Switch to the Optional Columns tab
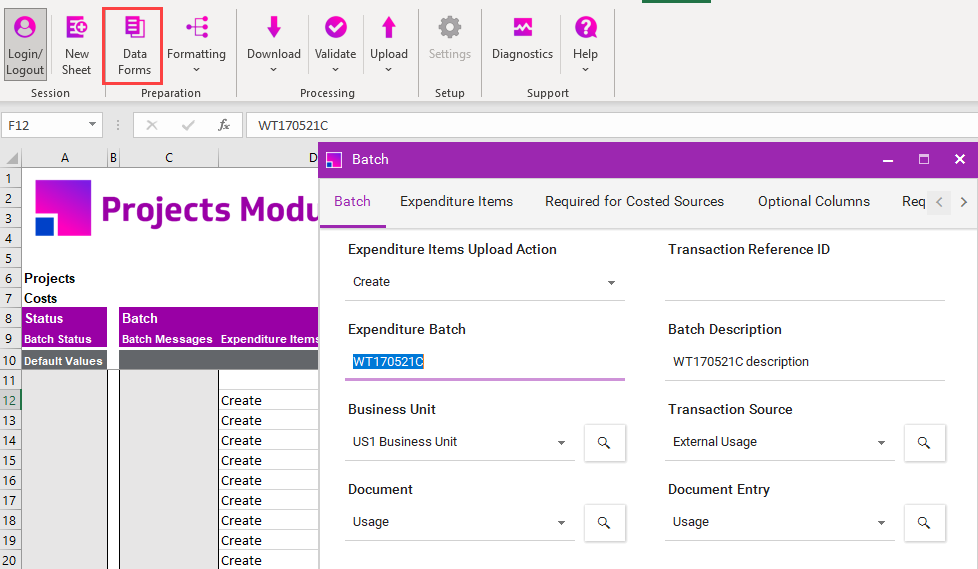Screen dimensions: 978x569 814,202
